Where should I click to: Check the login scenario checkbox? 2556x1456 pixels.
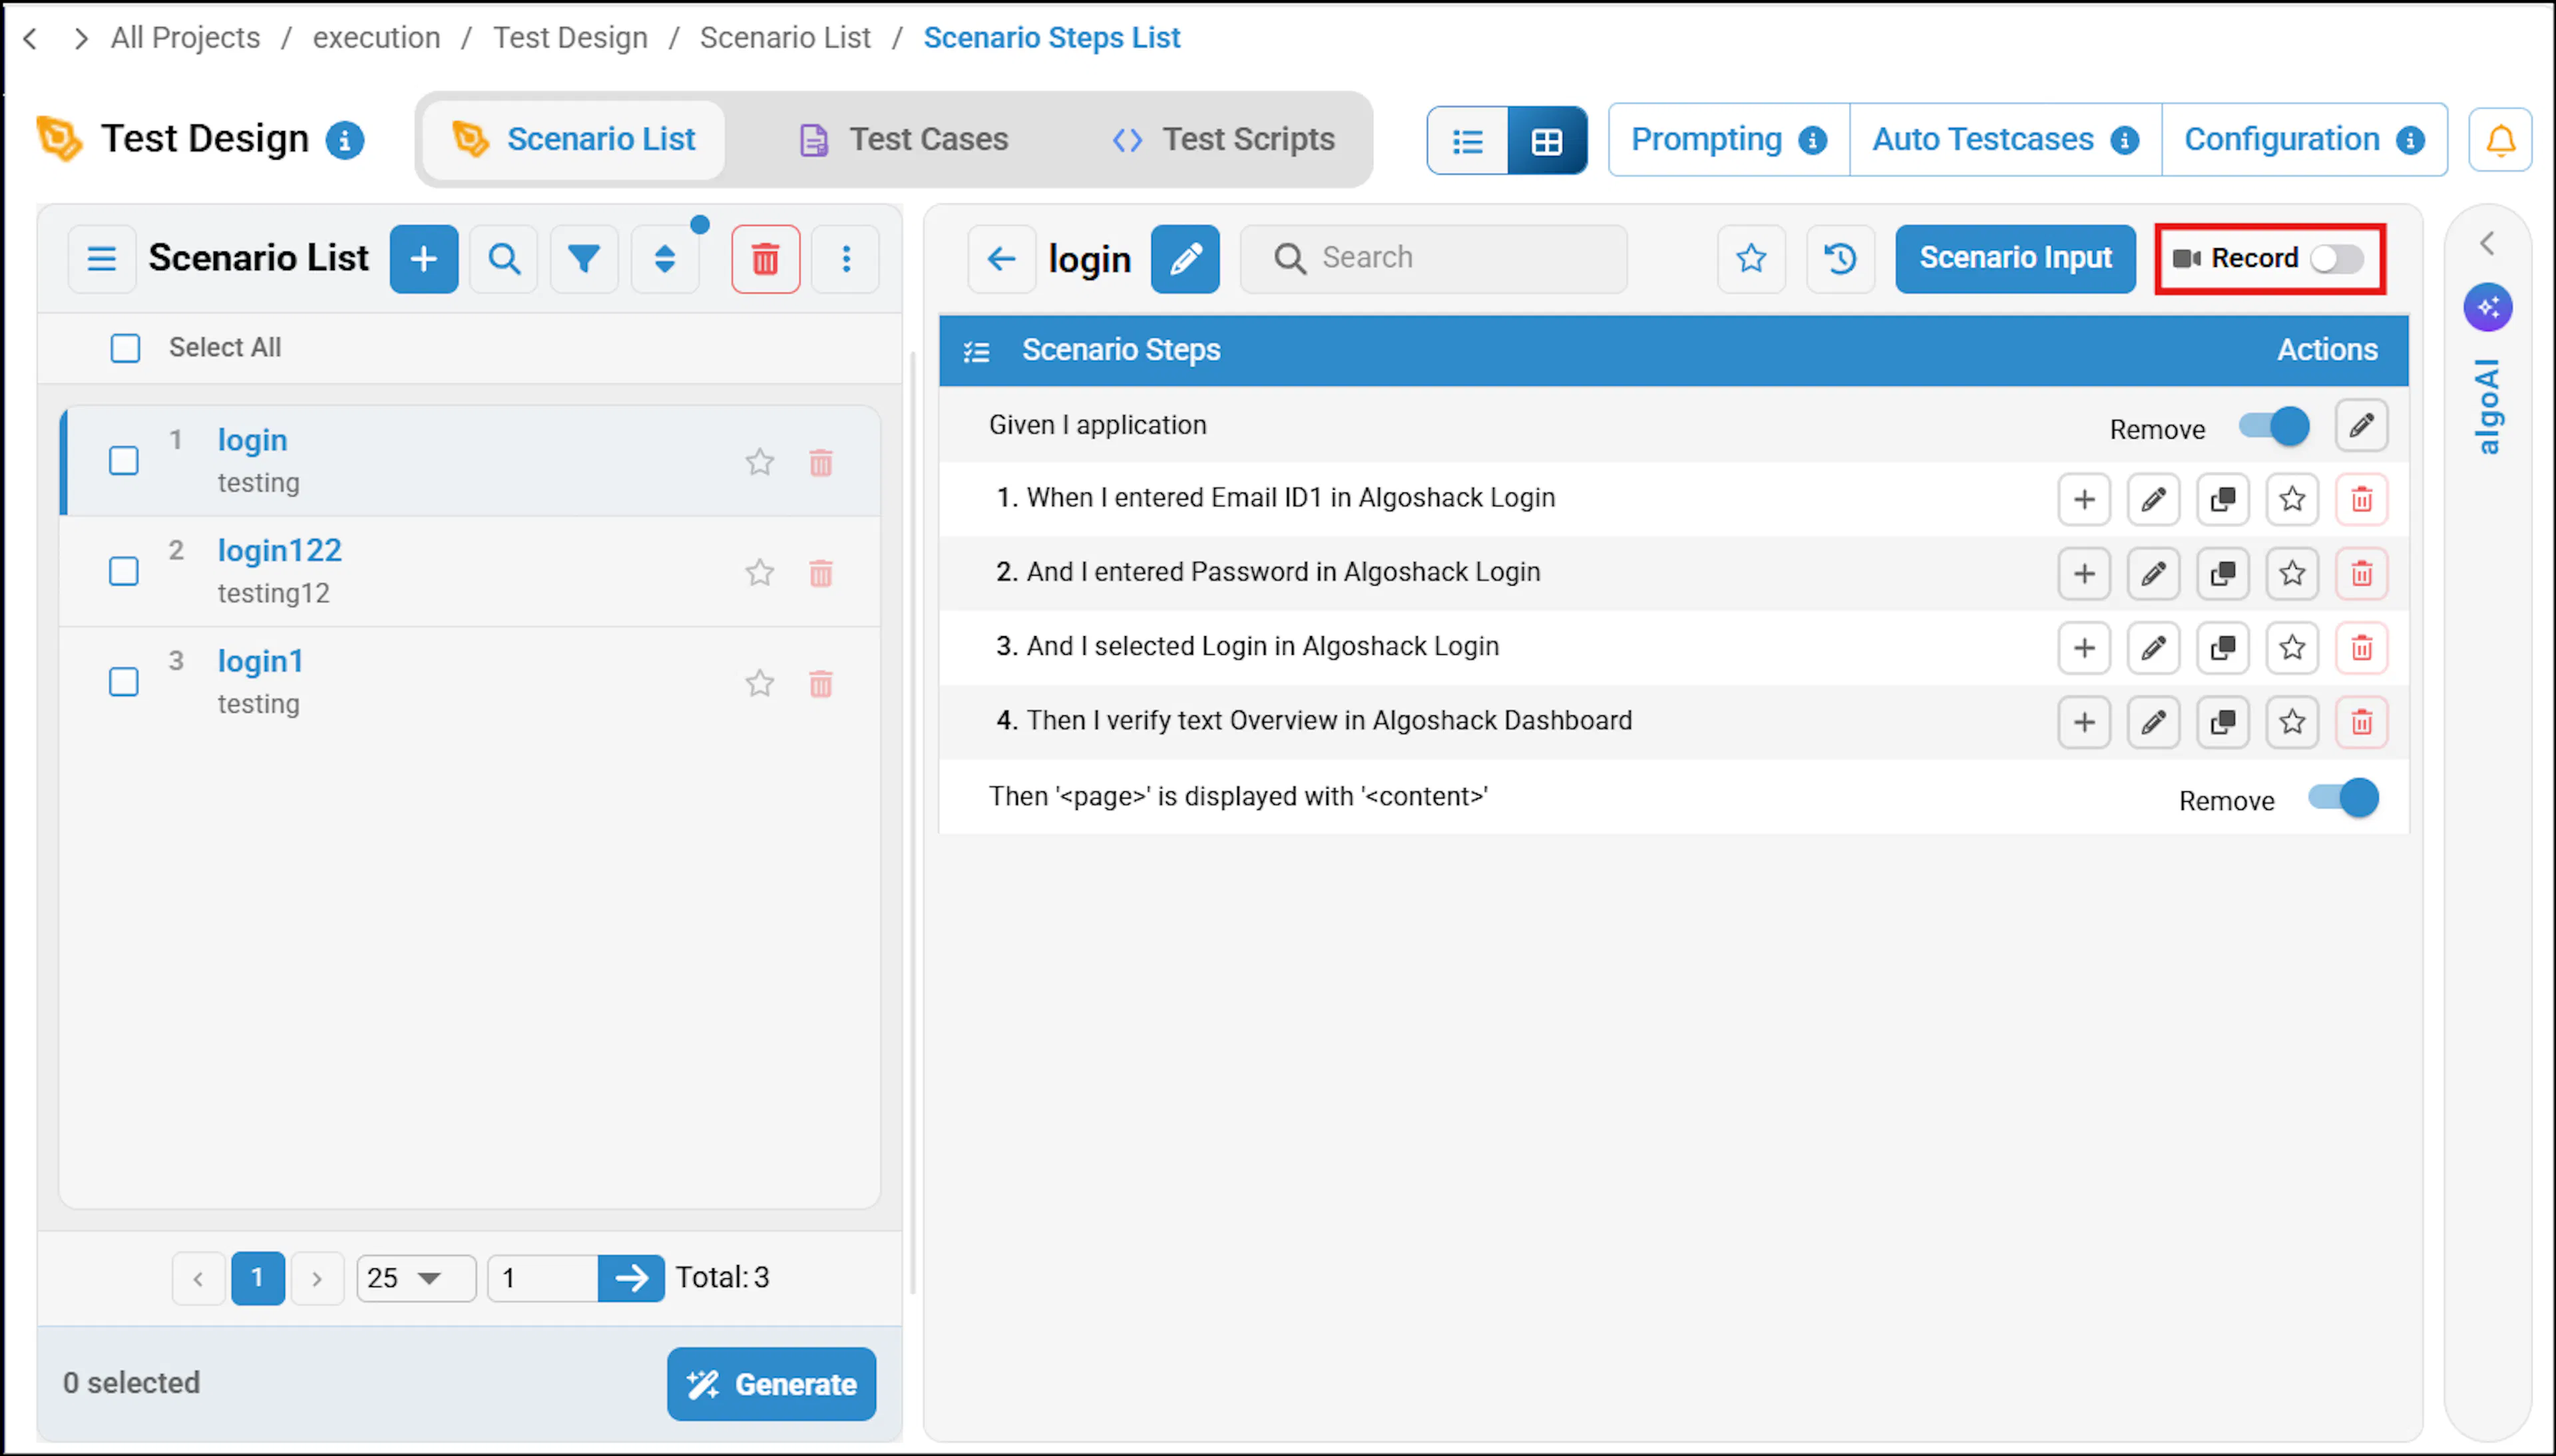click(x=124, y=461)
